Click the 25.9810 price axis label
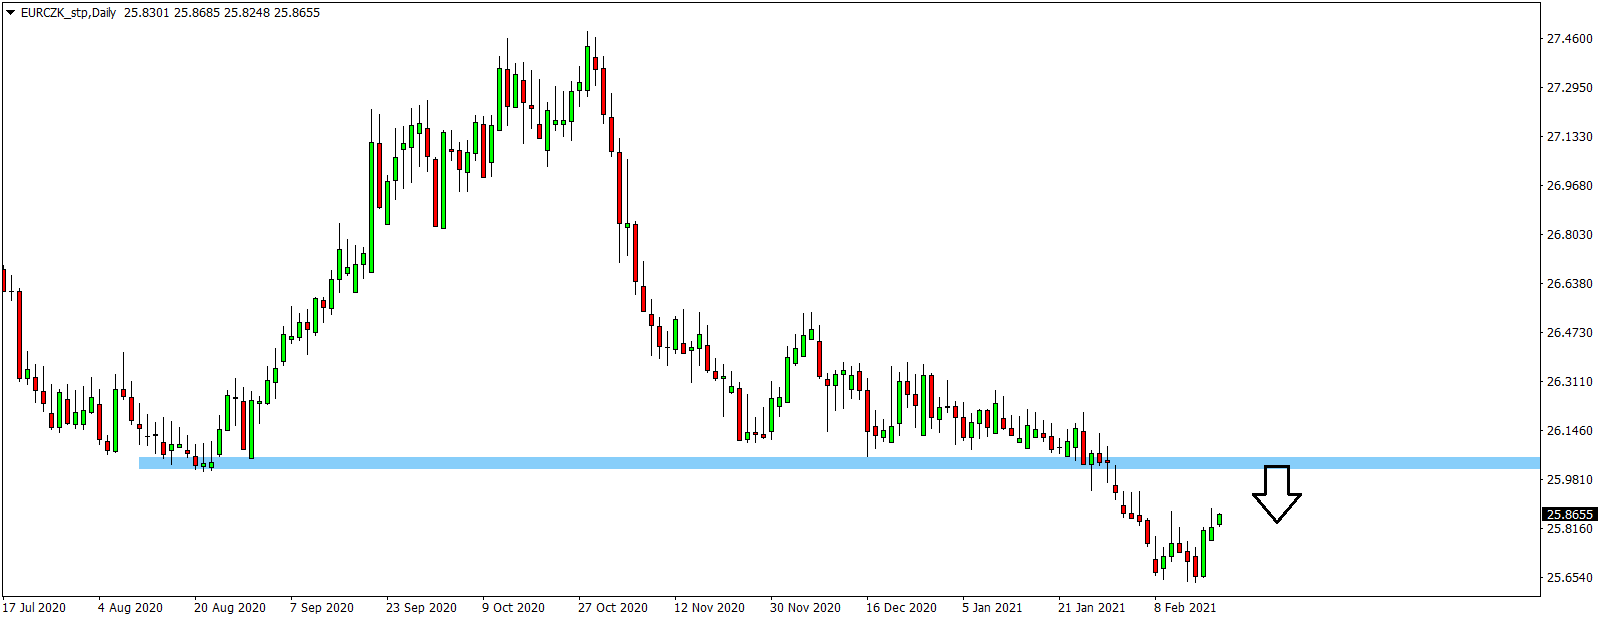Screen dimensions: 1604x620 coord(1570,480)
